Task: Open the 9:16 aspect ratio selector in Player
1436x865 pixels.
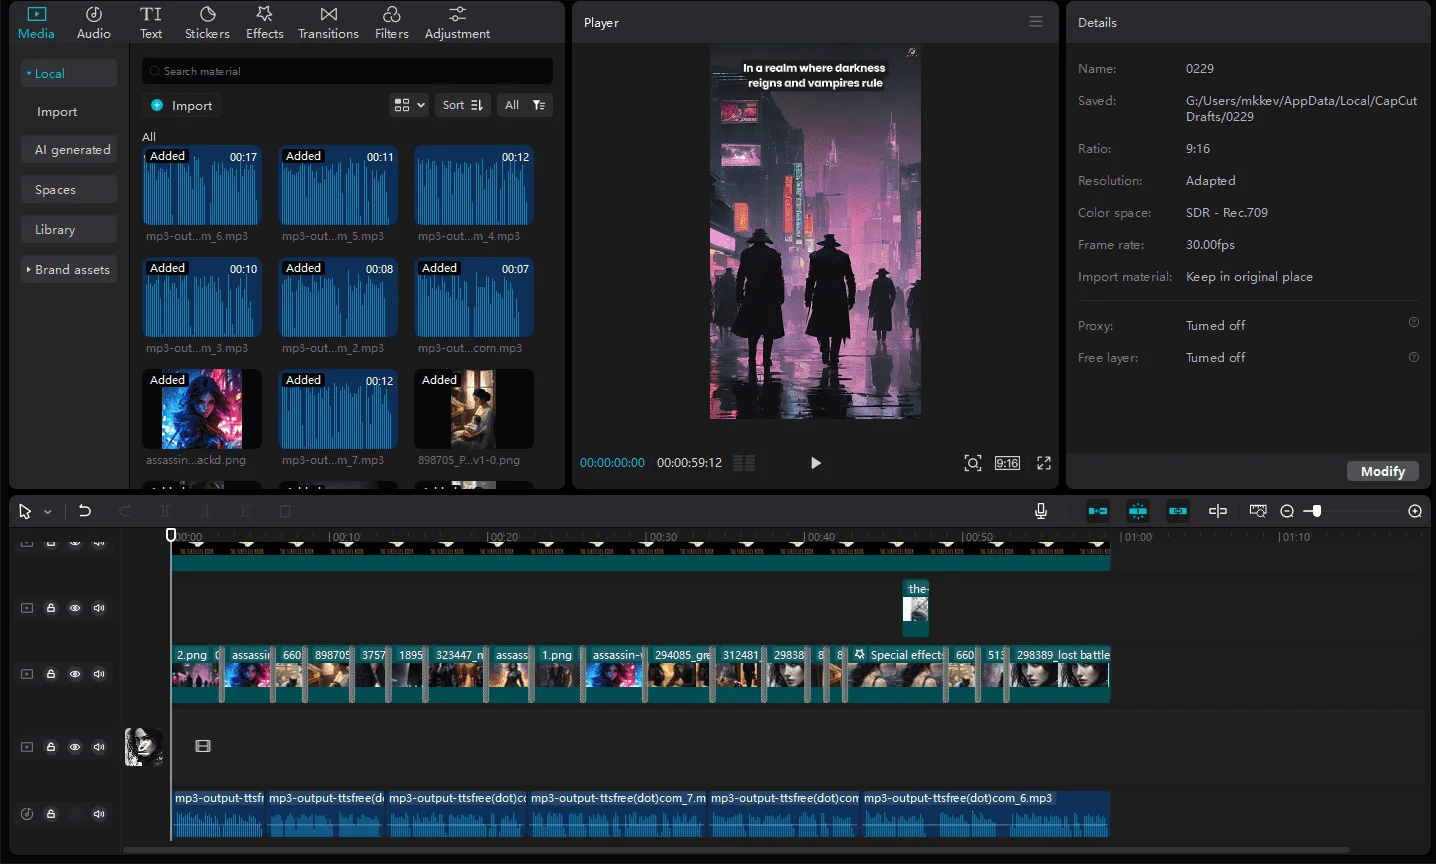Action: (1008, 463)
